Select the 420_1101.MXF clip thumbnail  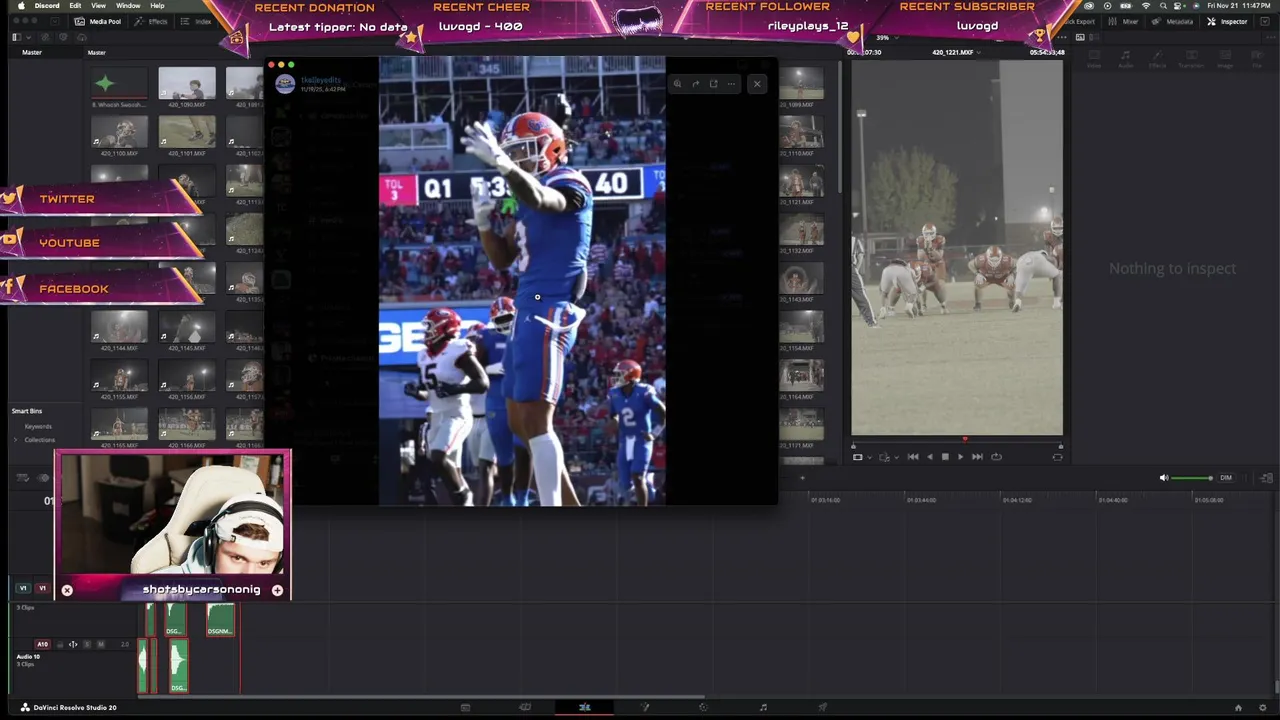pyautogui.click(x=187, y=132)
